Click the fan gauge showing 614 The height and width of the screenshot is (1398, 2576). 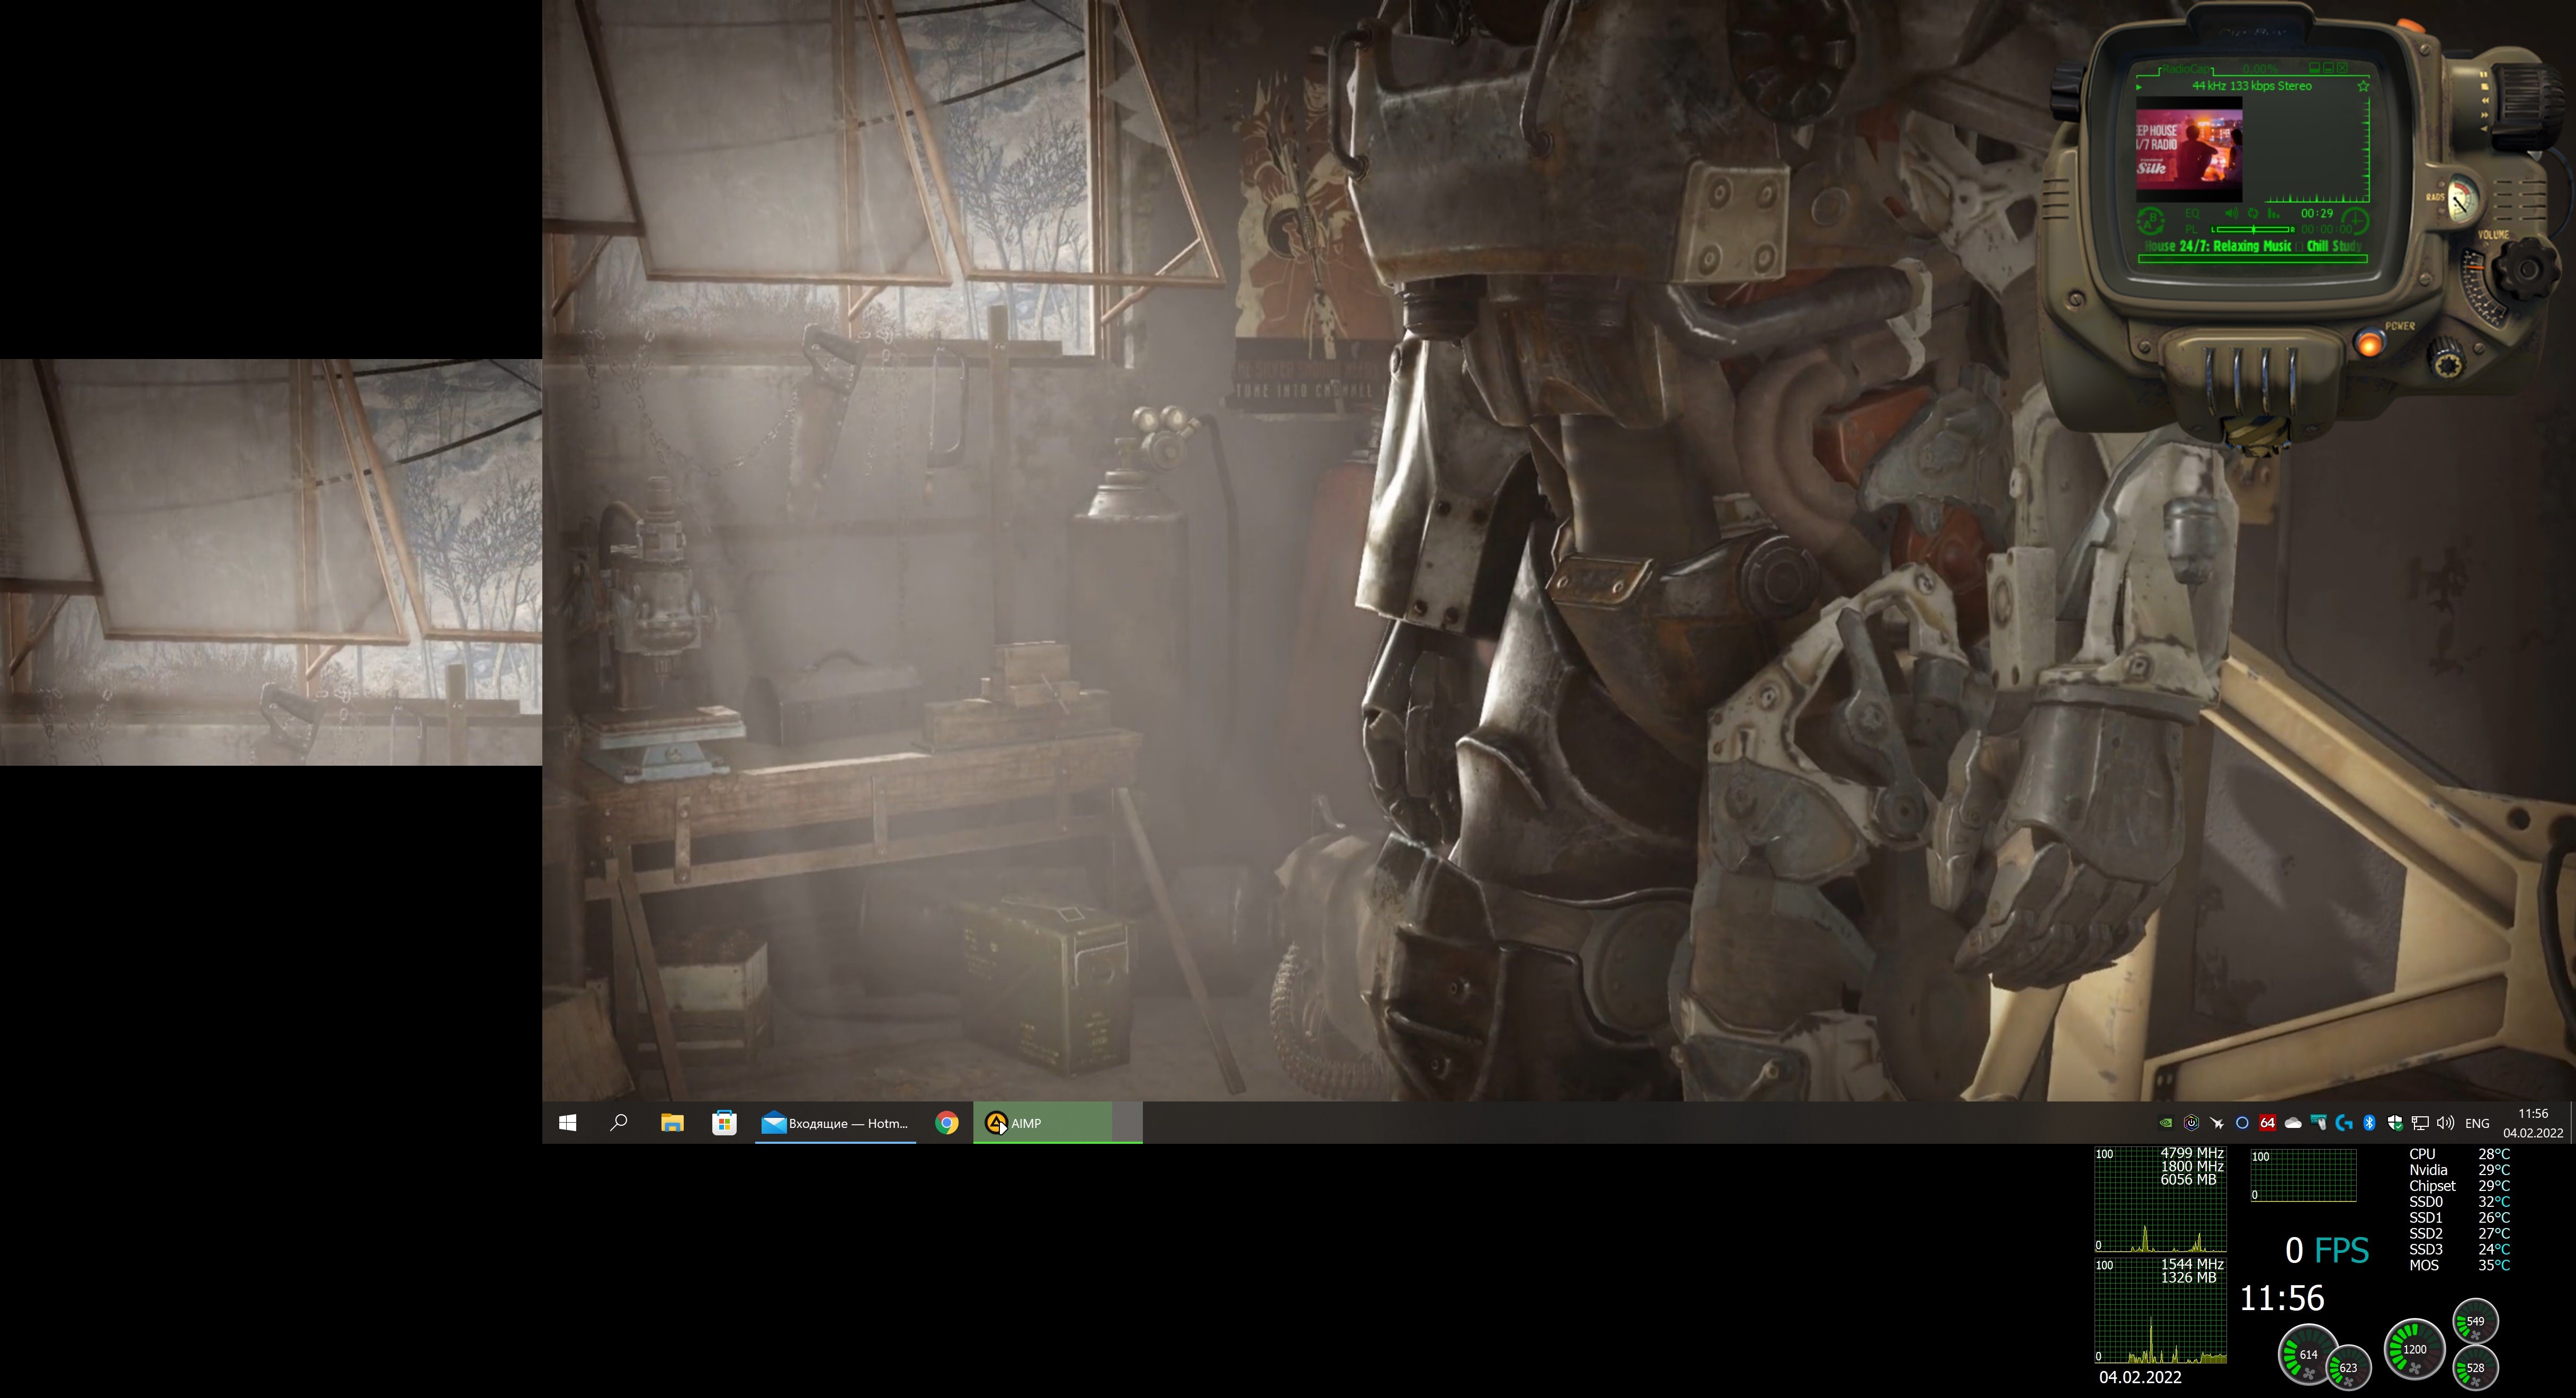click(2308, 1354)
